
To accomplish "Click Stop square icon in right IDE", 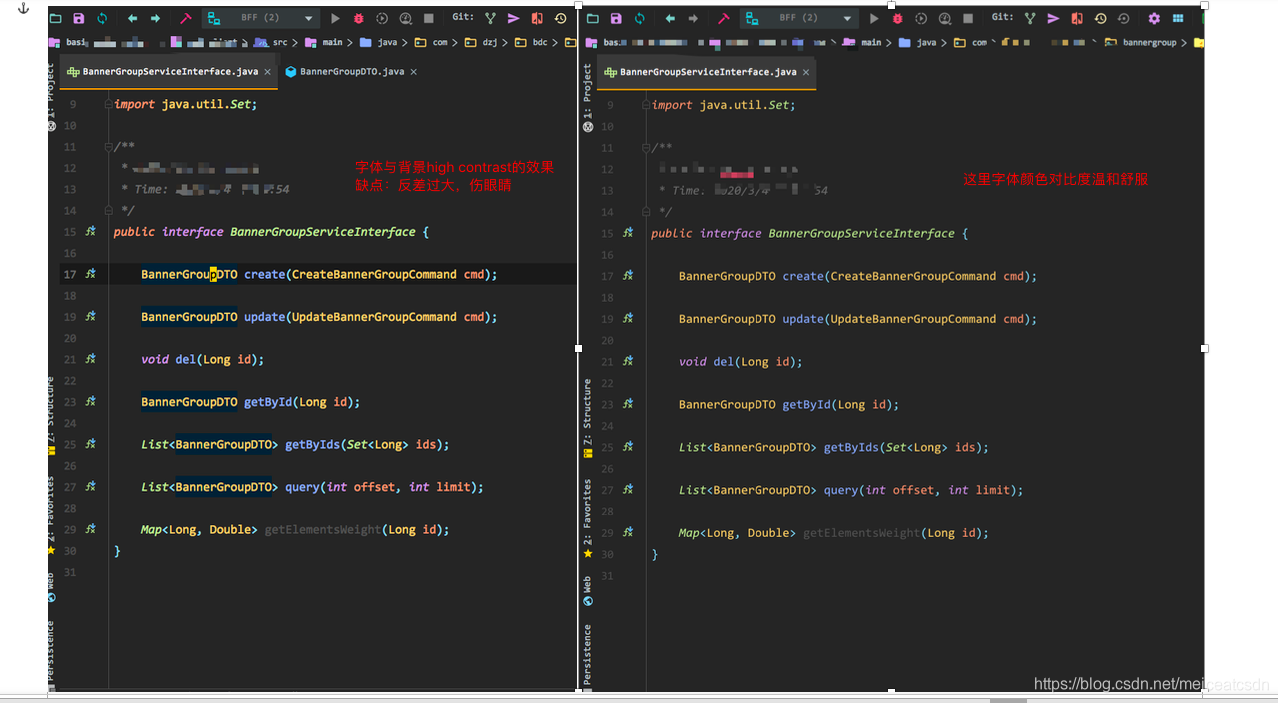I will [967, 18].
